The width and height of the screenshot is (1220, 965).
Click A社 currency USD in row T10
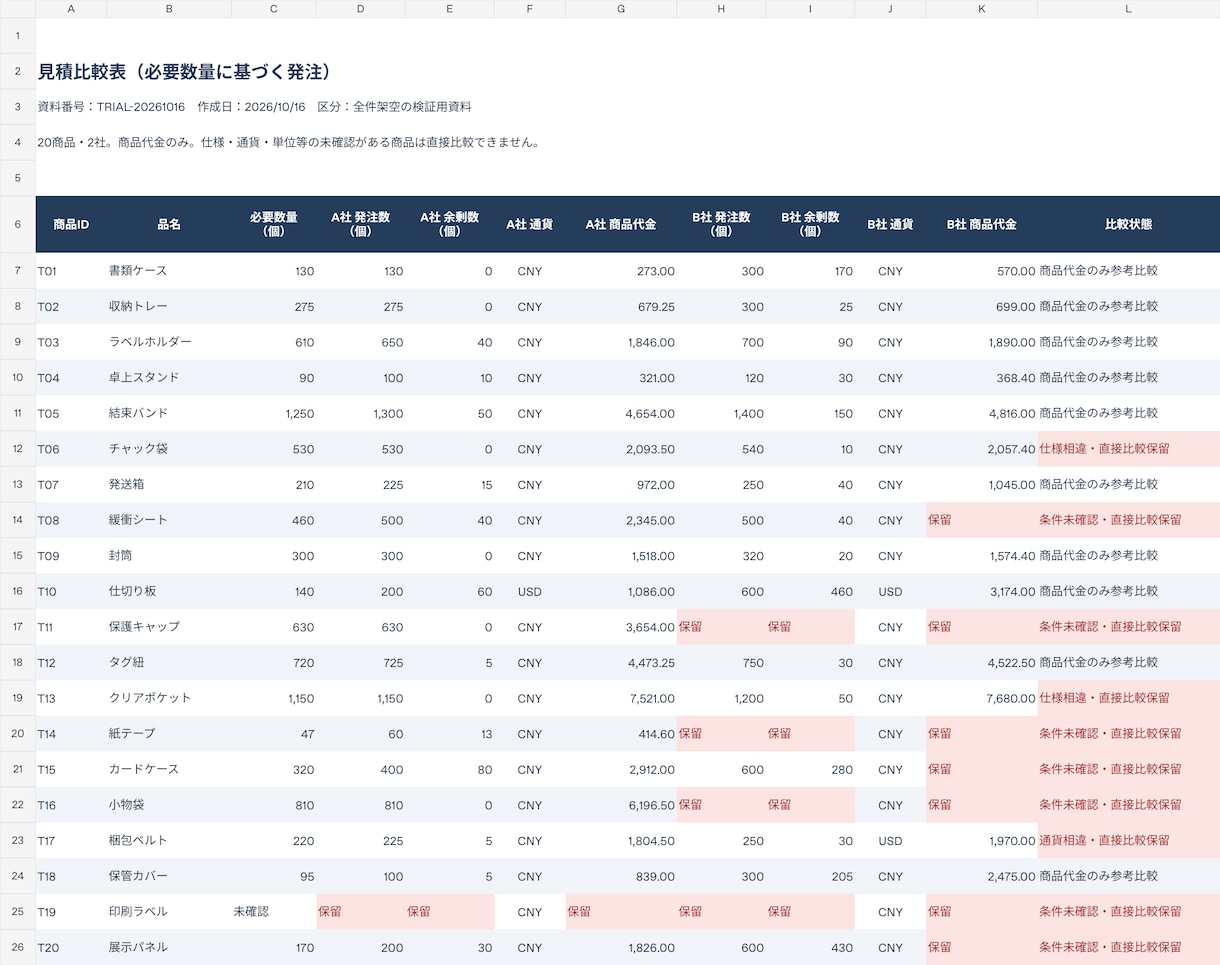click(x=530, y=591)
